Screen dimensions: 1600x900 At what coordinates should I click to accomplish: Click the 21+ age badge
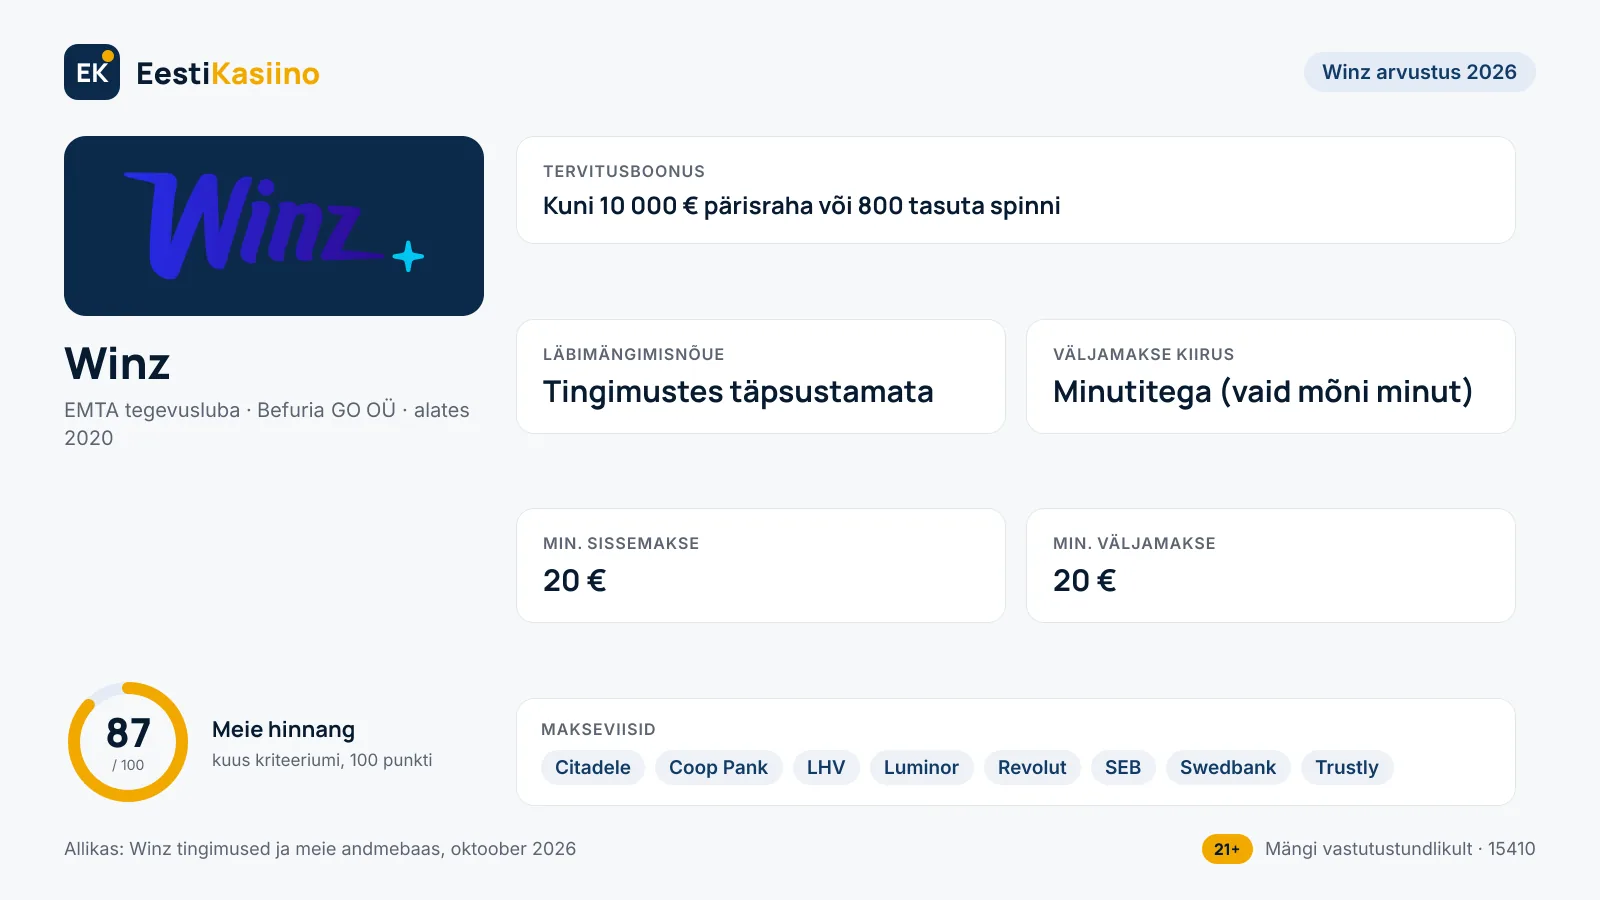click(x=1227, y=849)
